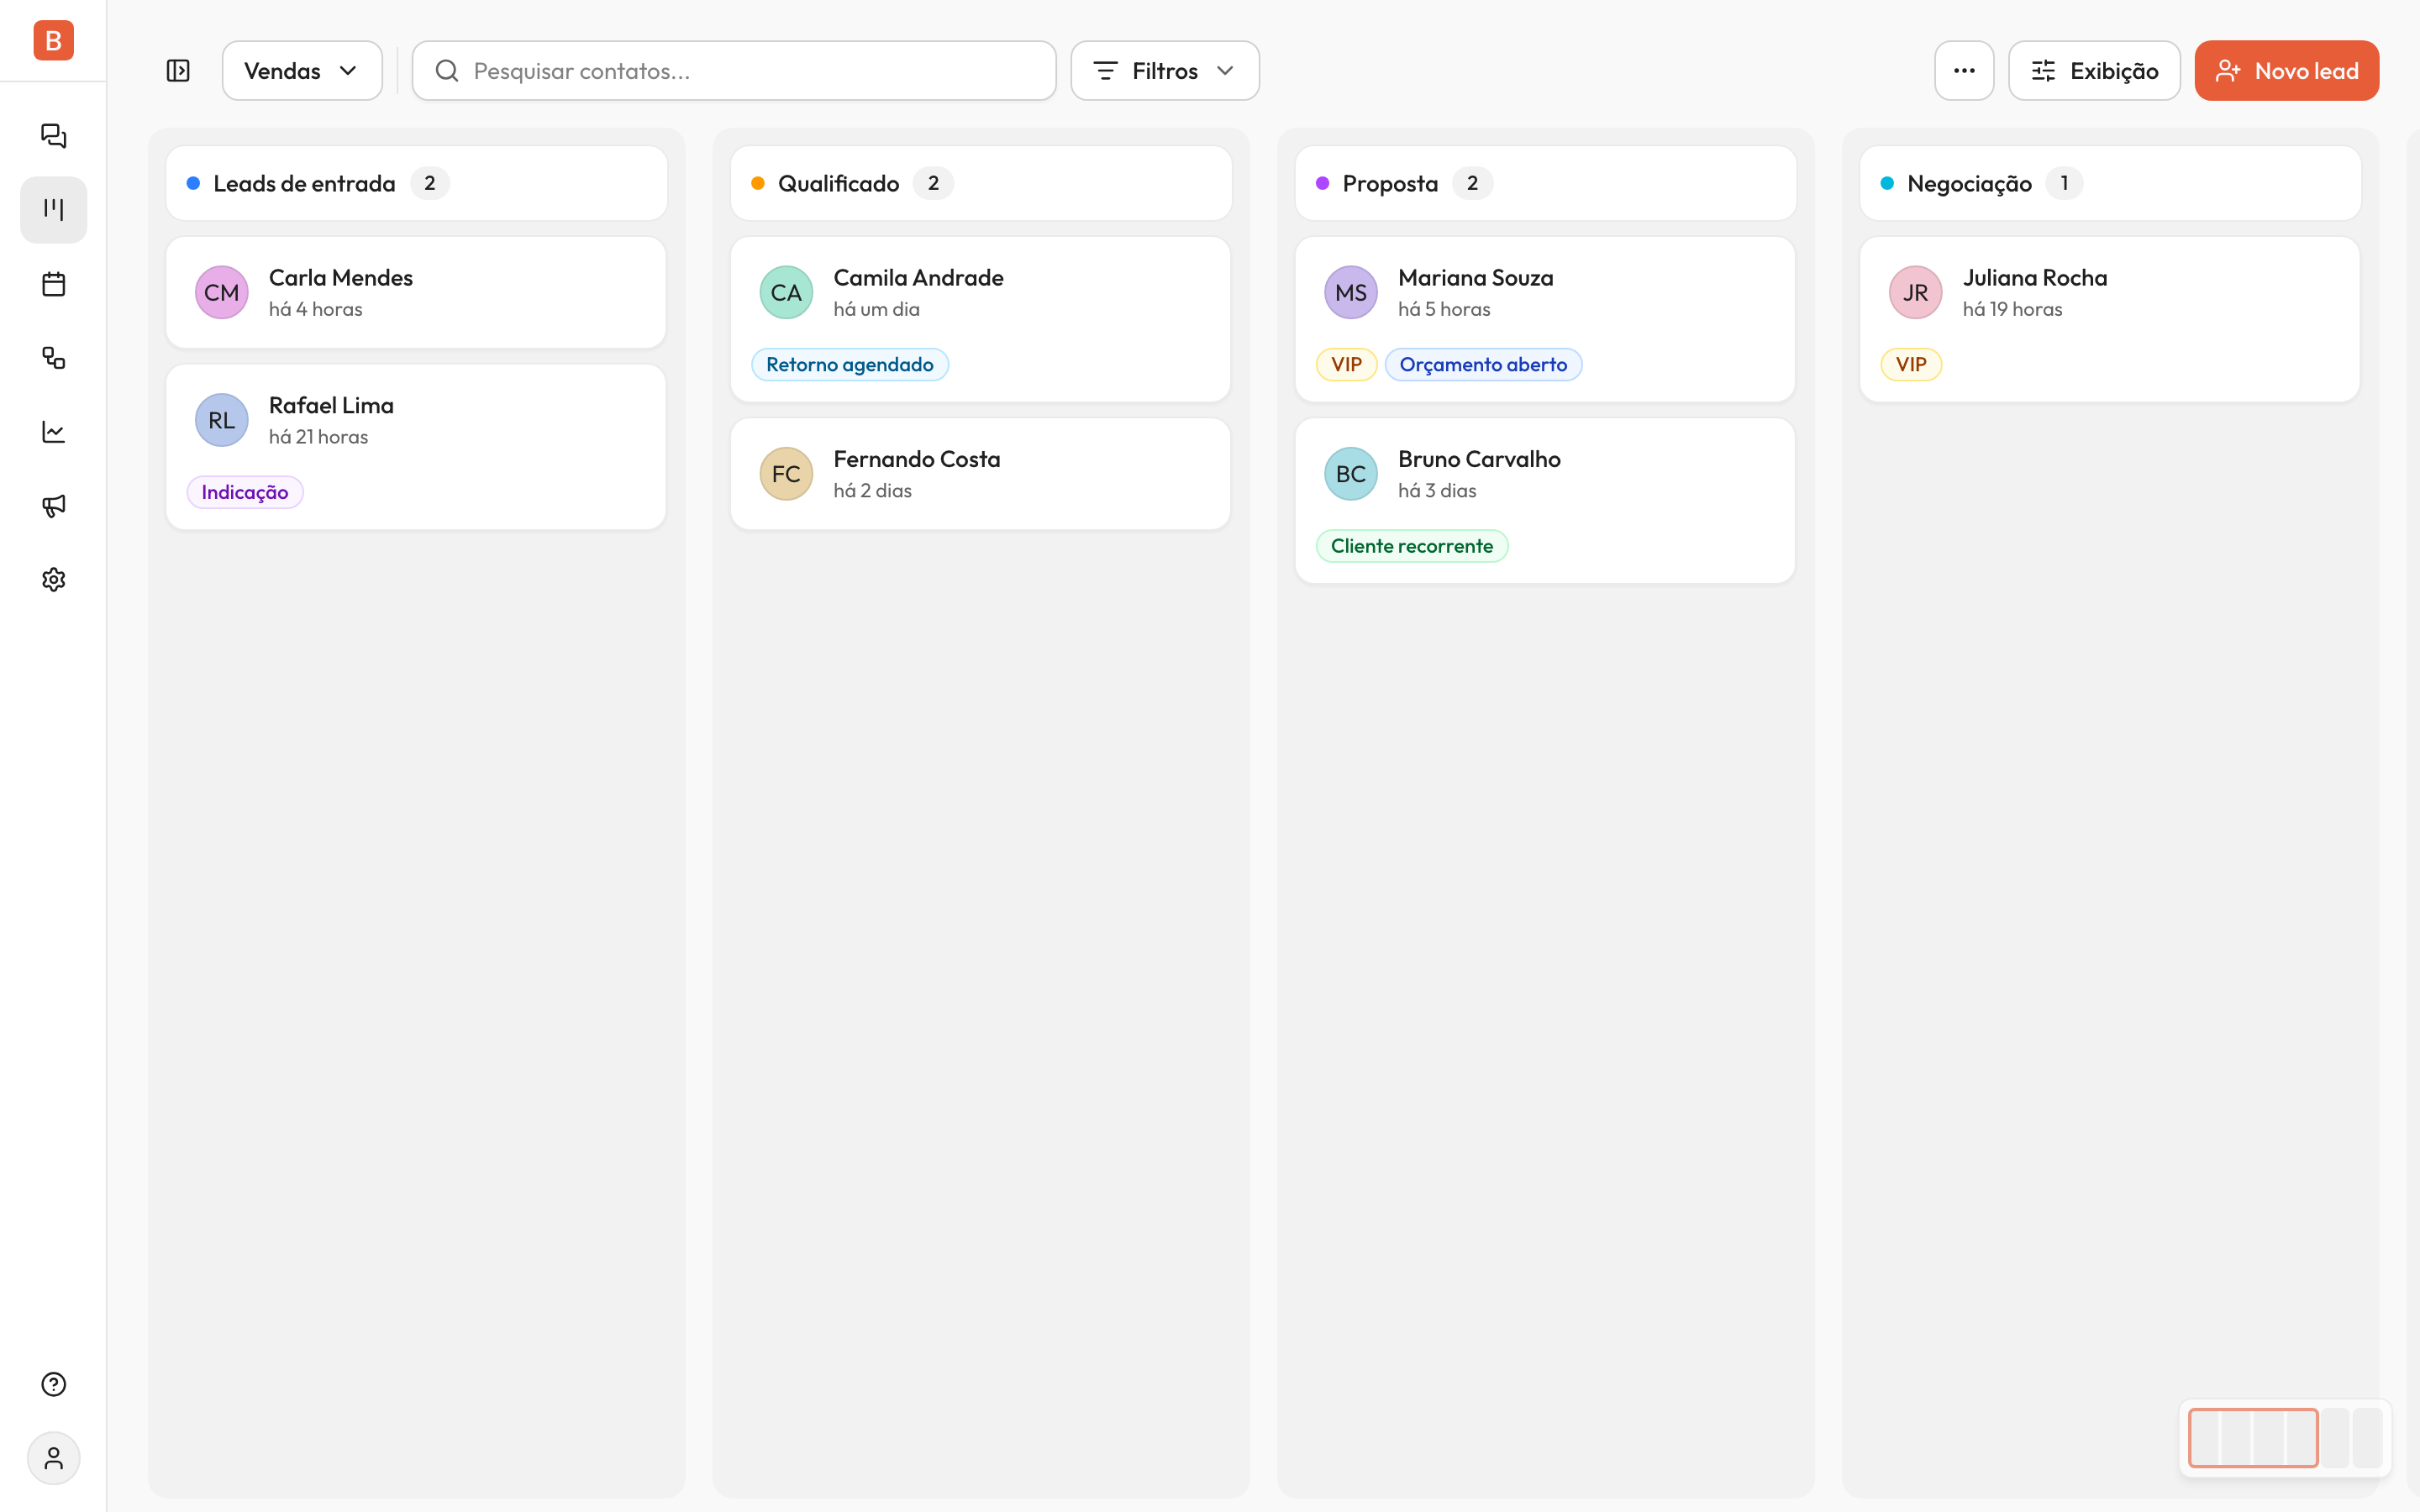Click the Negociação column header

coord(2110,183)
